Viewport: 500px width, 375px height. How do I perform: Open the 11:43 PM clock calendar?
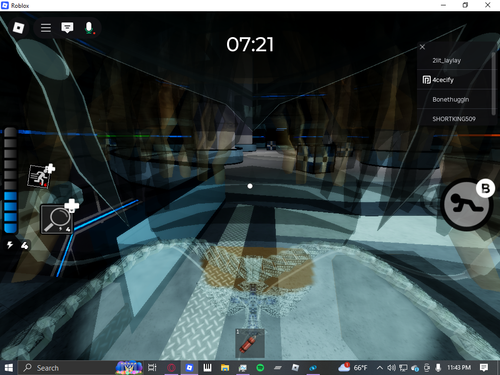[459, 368]
